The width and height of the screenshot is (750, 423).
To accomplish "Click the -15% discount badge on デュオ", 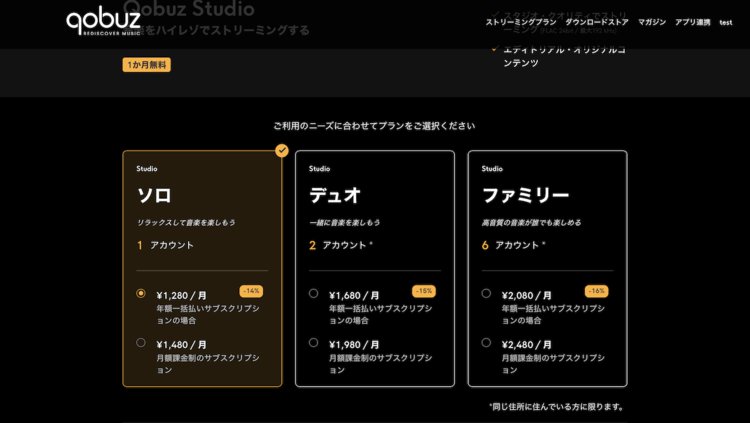I will [424, 291].
